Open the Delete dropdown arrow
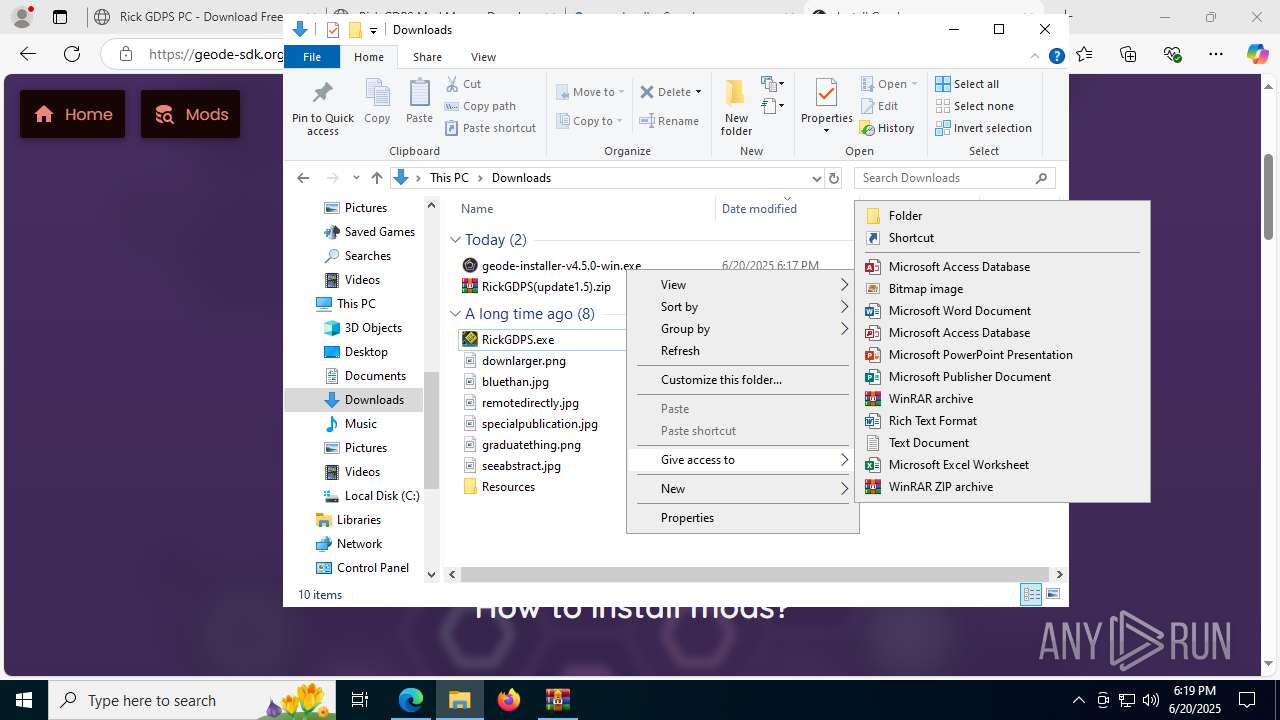 698,92
